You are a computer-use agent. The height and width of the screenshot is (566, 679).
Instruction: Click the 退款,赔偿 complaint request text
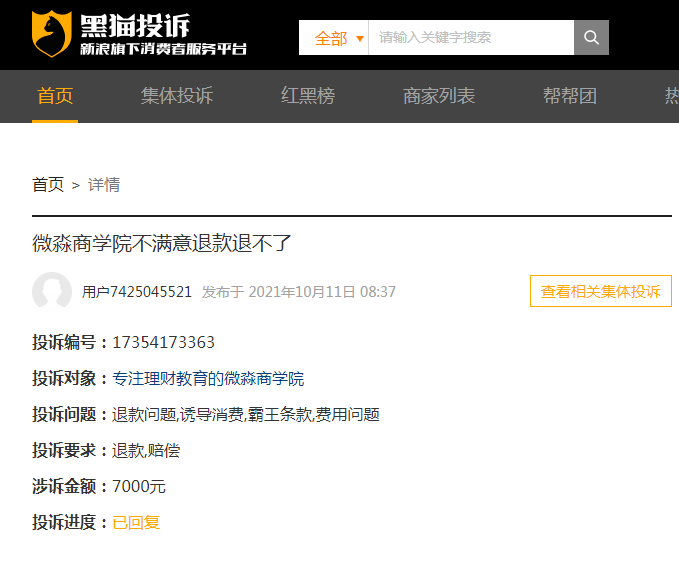tap(146, 451)
